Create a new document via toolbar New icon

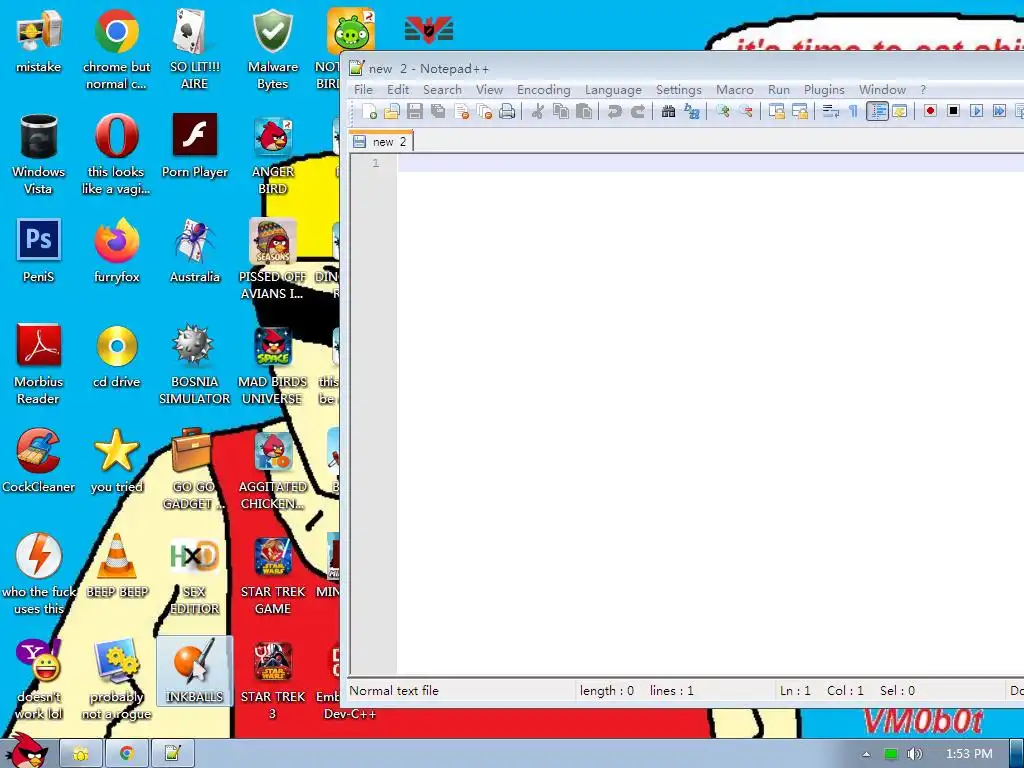(x=369, y=112)
